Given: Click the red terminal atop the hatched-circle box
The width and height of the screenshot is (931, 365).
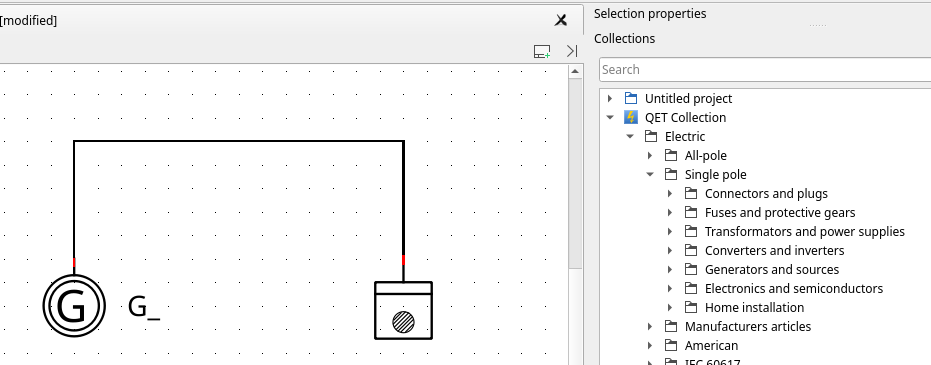Looking at the screenshot, I should click(404, 259).
